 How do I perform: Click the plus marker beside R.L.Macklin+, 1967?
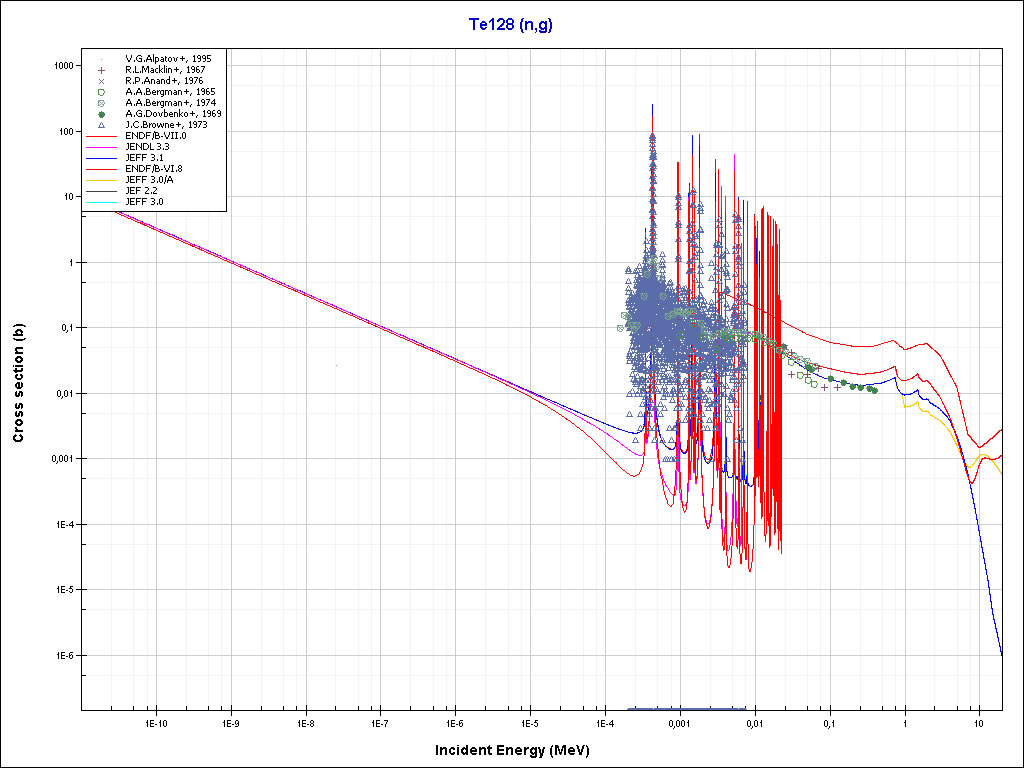(x=102, y=70)
